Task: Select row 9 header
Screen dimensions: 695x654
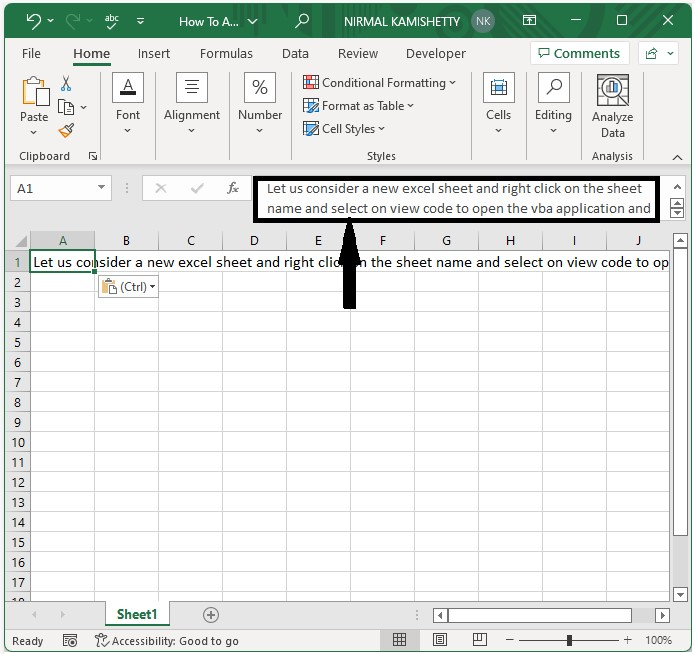Action: pyautogui.click(x=18, y=422)
